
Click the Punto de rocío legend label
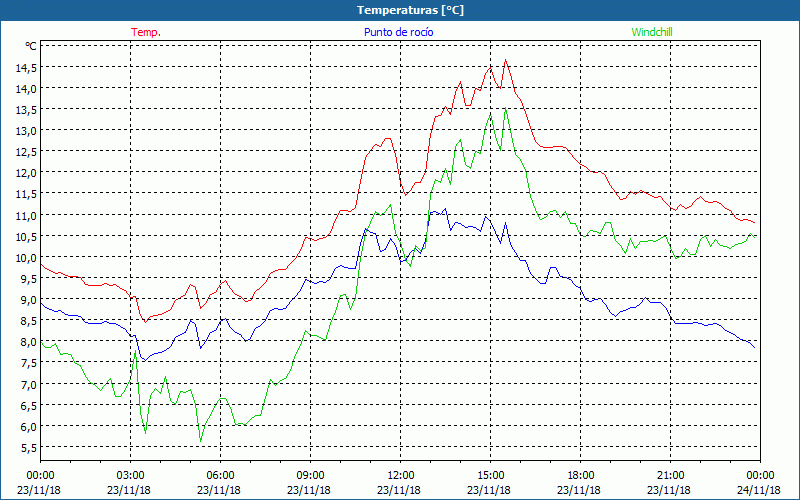tap(398, 32)
